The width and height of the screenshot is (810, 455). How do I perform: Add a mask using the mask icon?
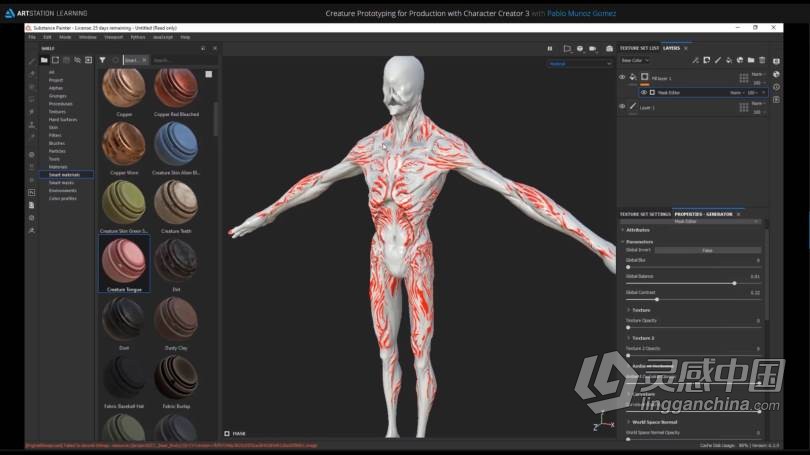(707, 60)
